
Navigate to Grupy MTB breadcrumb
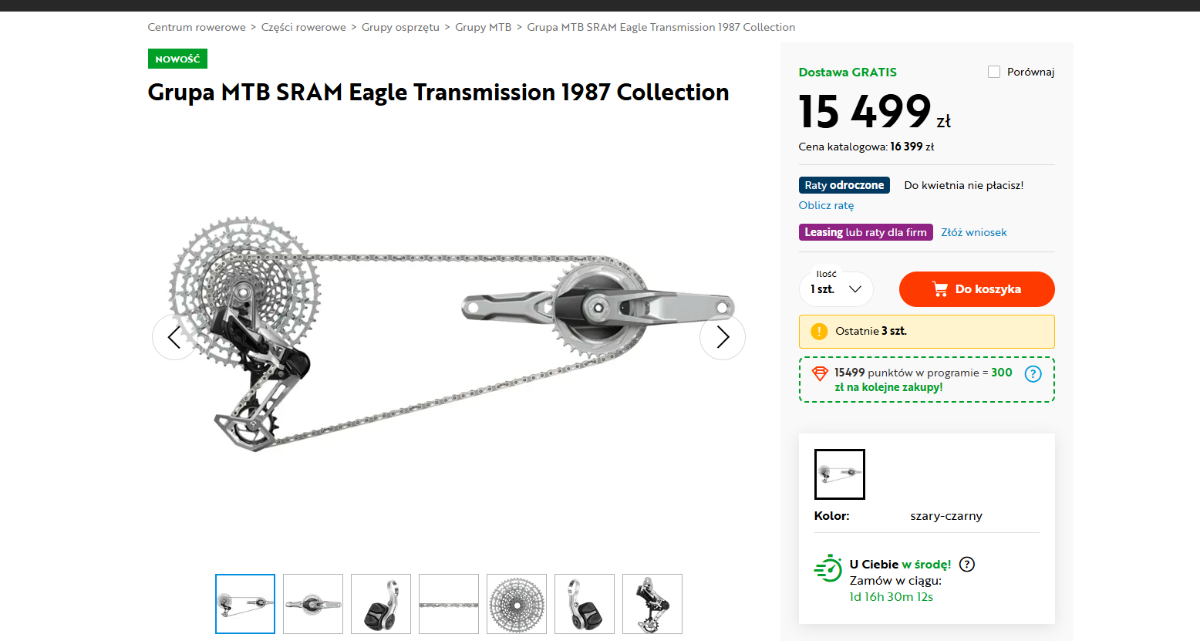click(483, 27)
